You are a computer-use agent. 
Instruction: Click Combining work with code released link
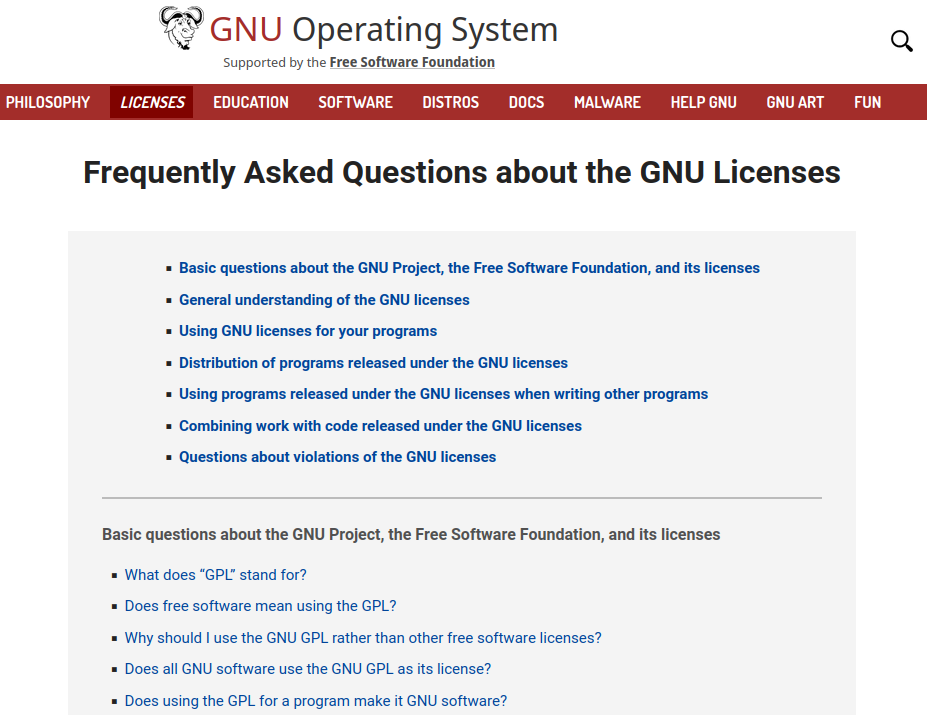point(380,426)
